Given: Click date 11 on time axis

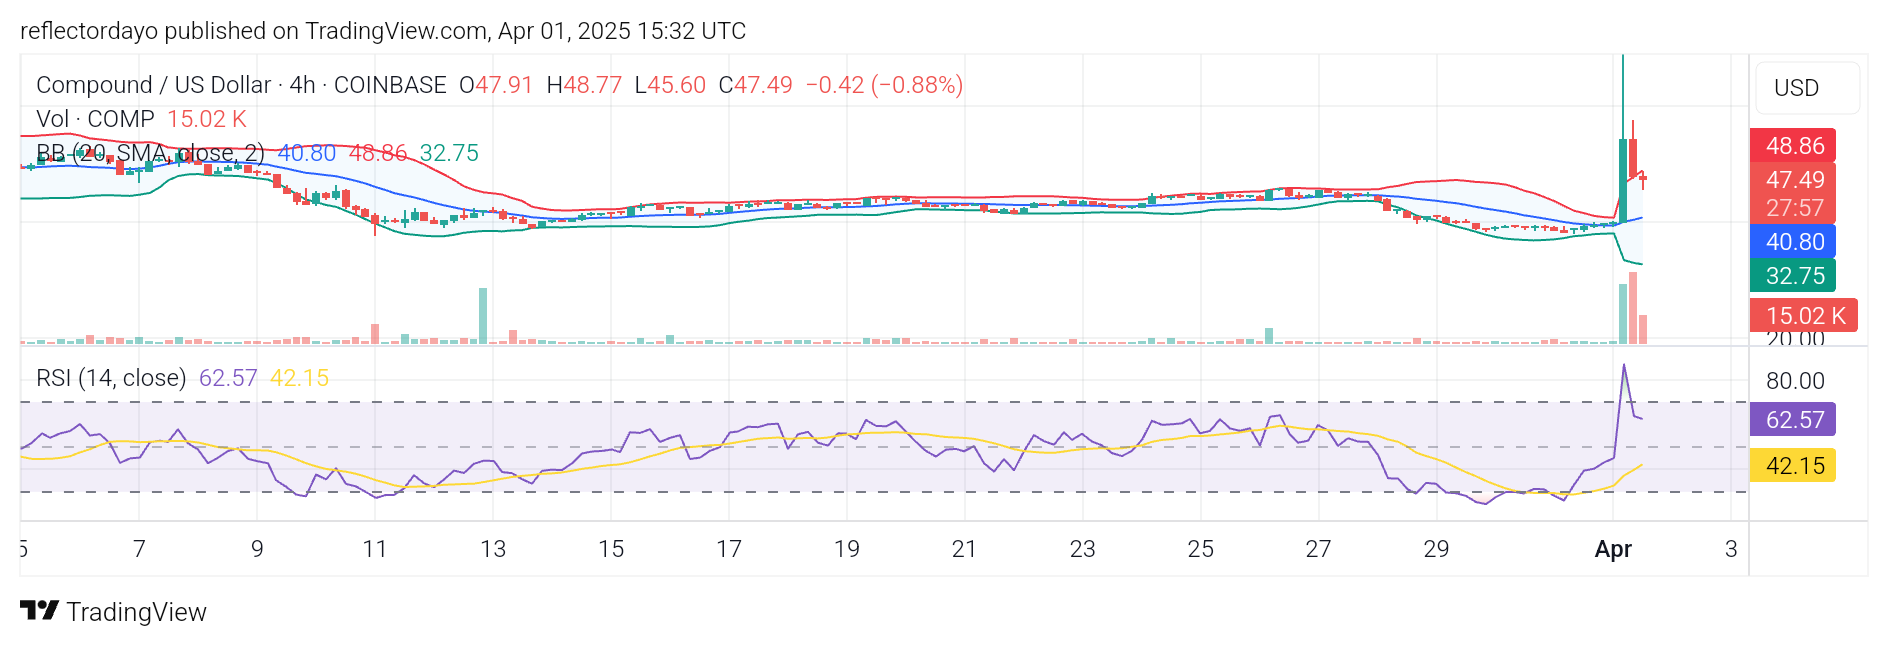Looking at the screenshot, I should (x=375, y=549).
